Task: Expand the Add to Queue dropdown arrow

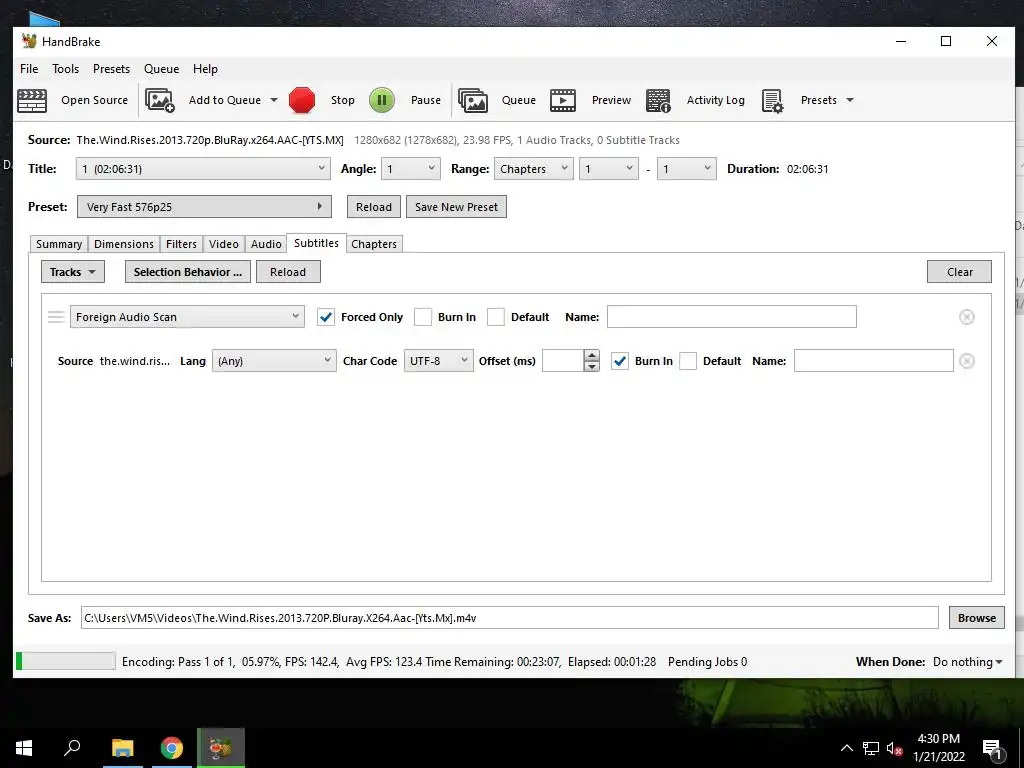Action: point(274,101)
